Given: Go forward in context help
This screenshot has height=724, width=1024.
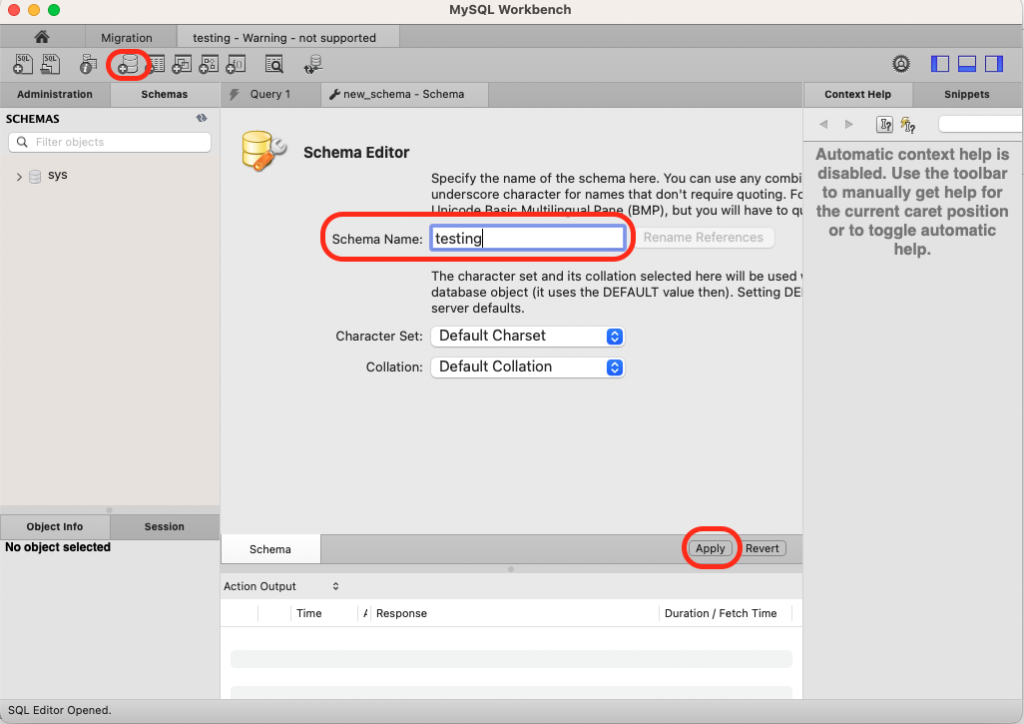Looking at the screenshot, I should tap(848, 124).
